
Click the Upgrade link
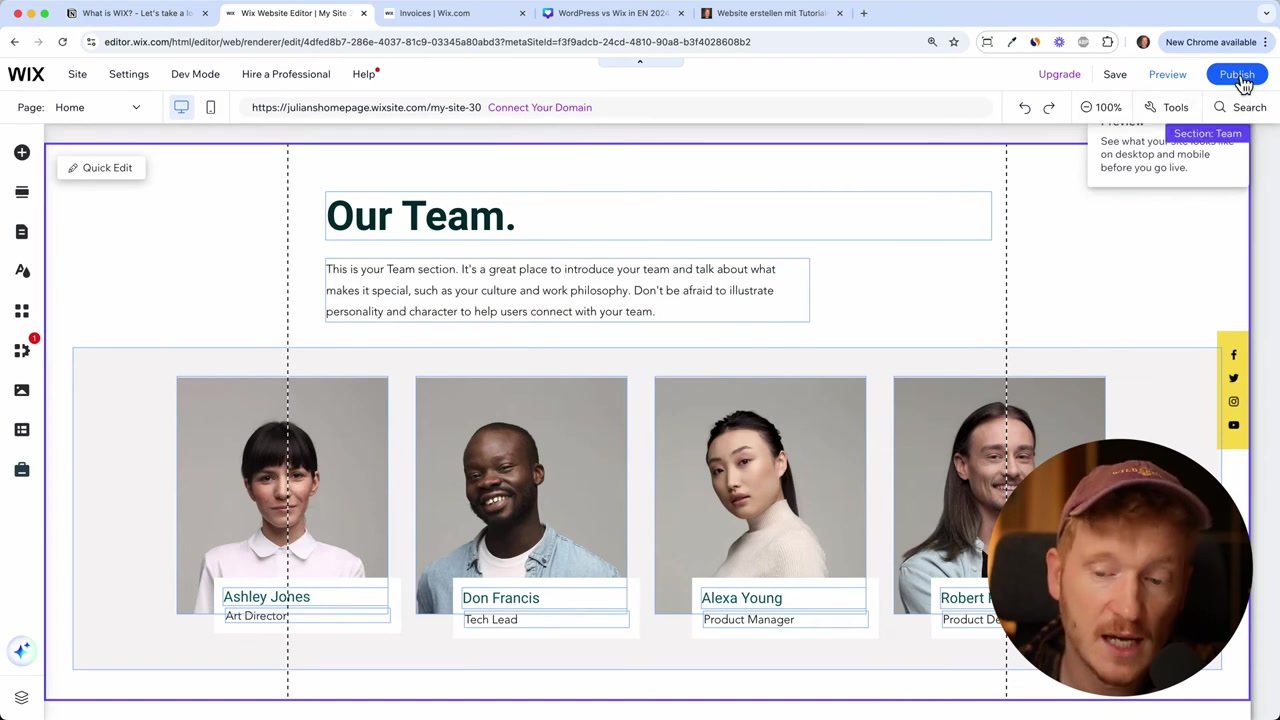pos(1059,74)
